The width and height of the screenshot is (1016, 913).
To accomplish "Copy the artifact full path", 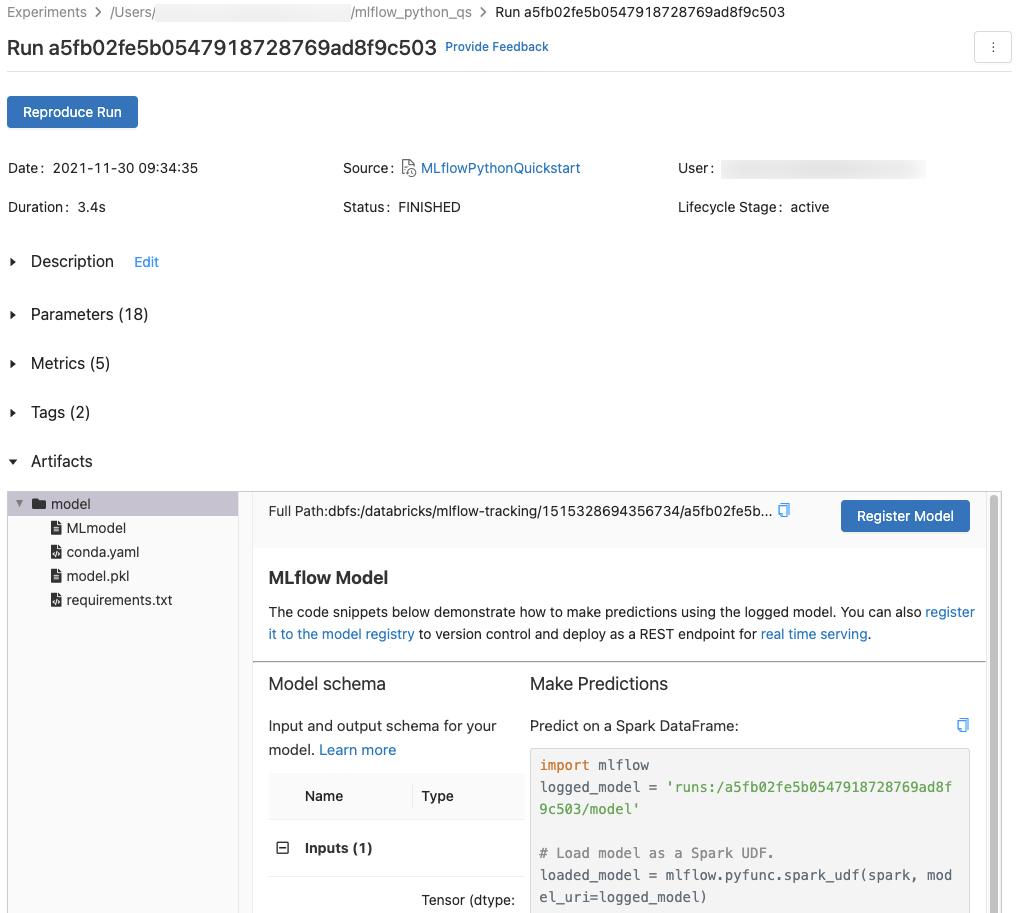I will pyautogui.click(x=784, y=511).
